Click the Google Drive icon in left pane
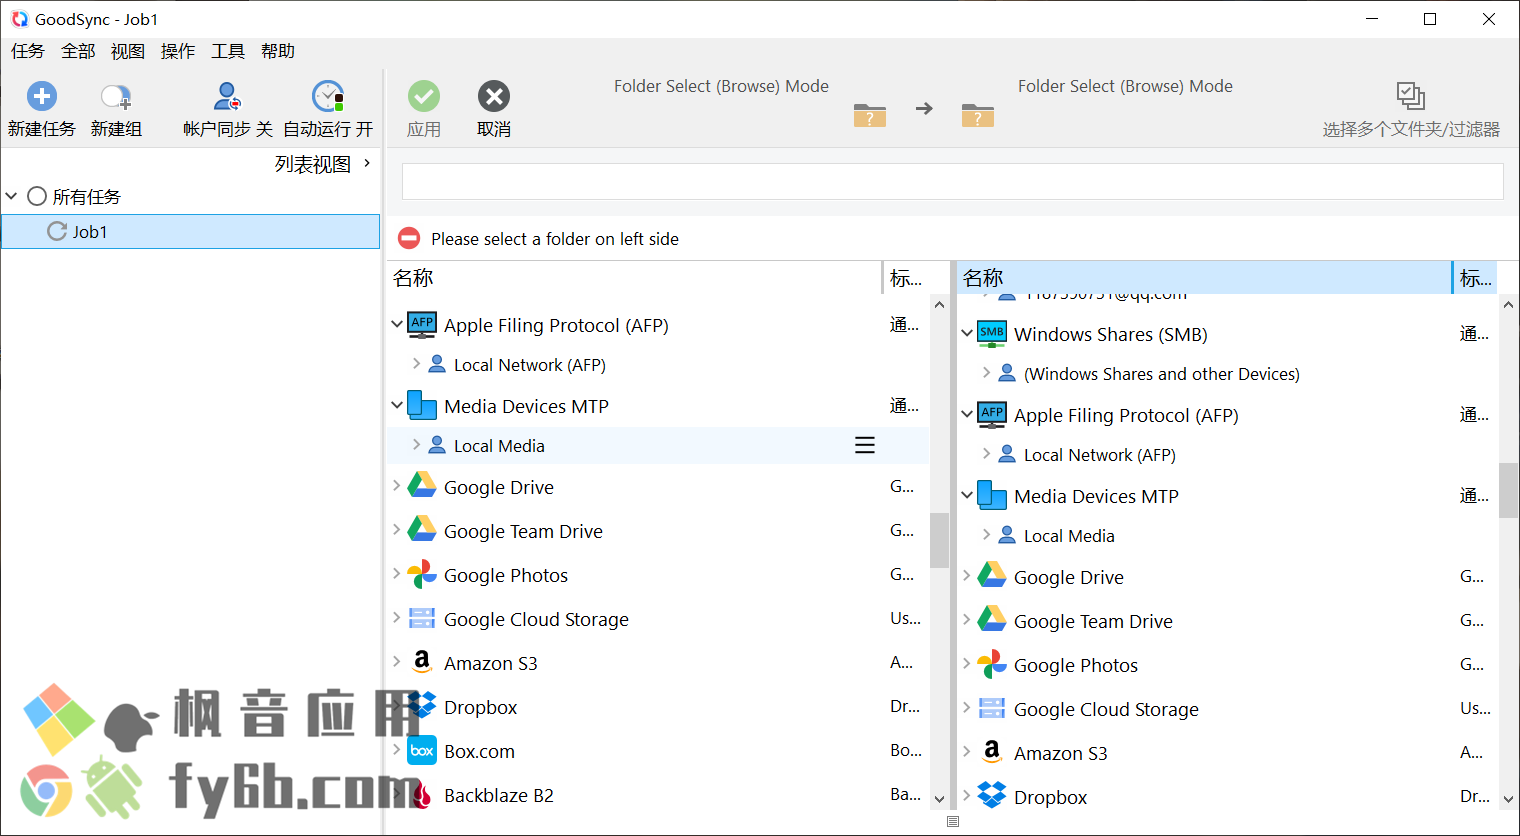The image size is (1520, 836). (x=422, y=486)
